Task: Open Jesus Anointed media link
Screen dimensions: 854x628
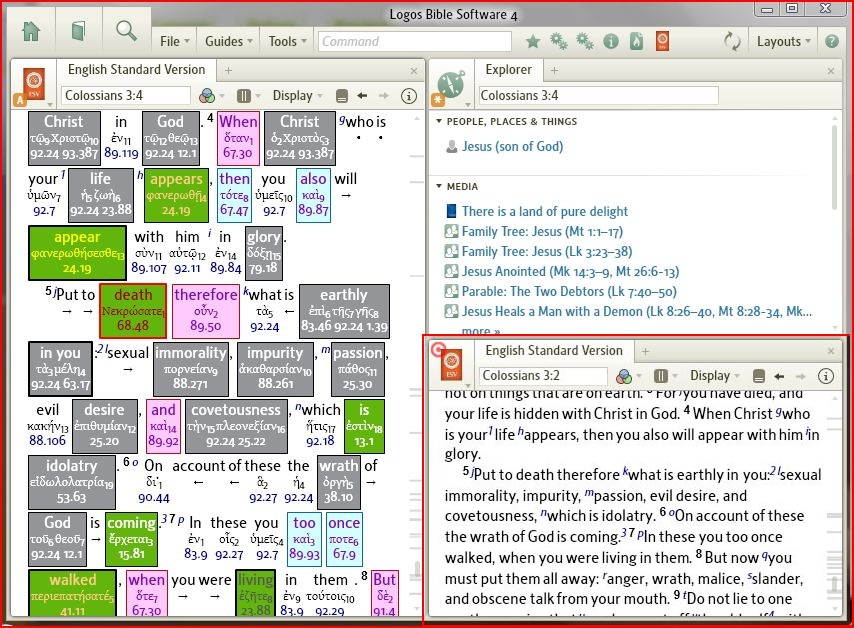Action: pyautogui.click(x=570, y=271)
